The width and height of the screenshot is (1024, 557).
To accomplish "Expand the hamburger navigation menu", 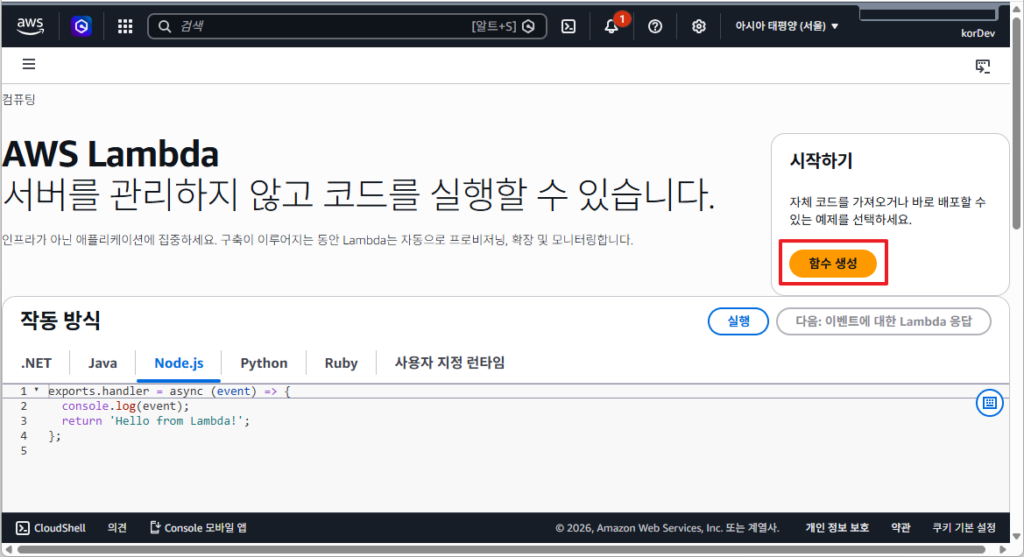I will [x=29, y=64].
